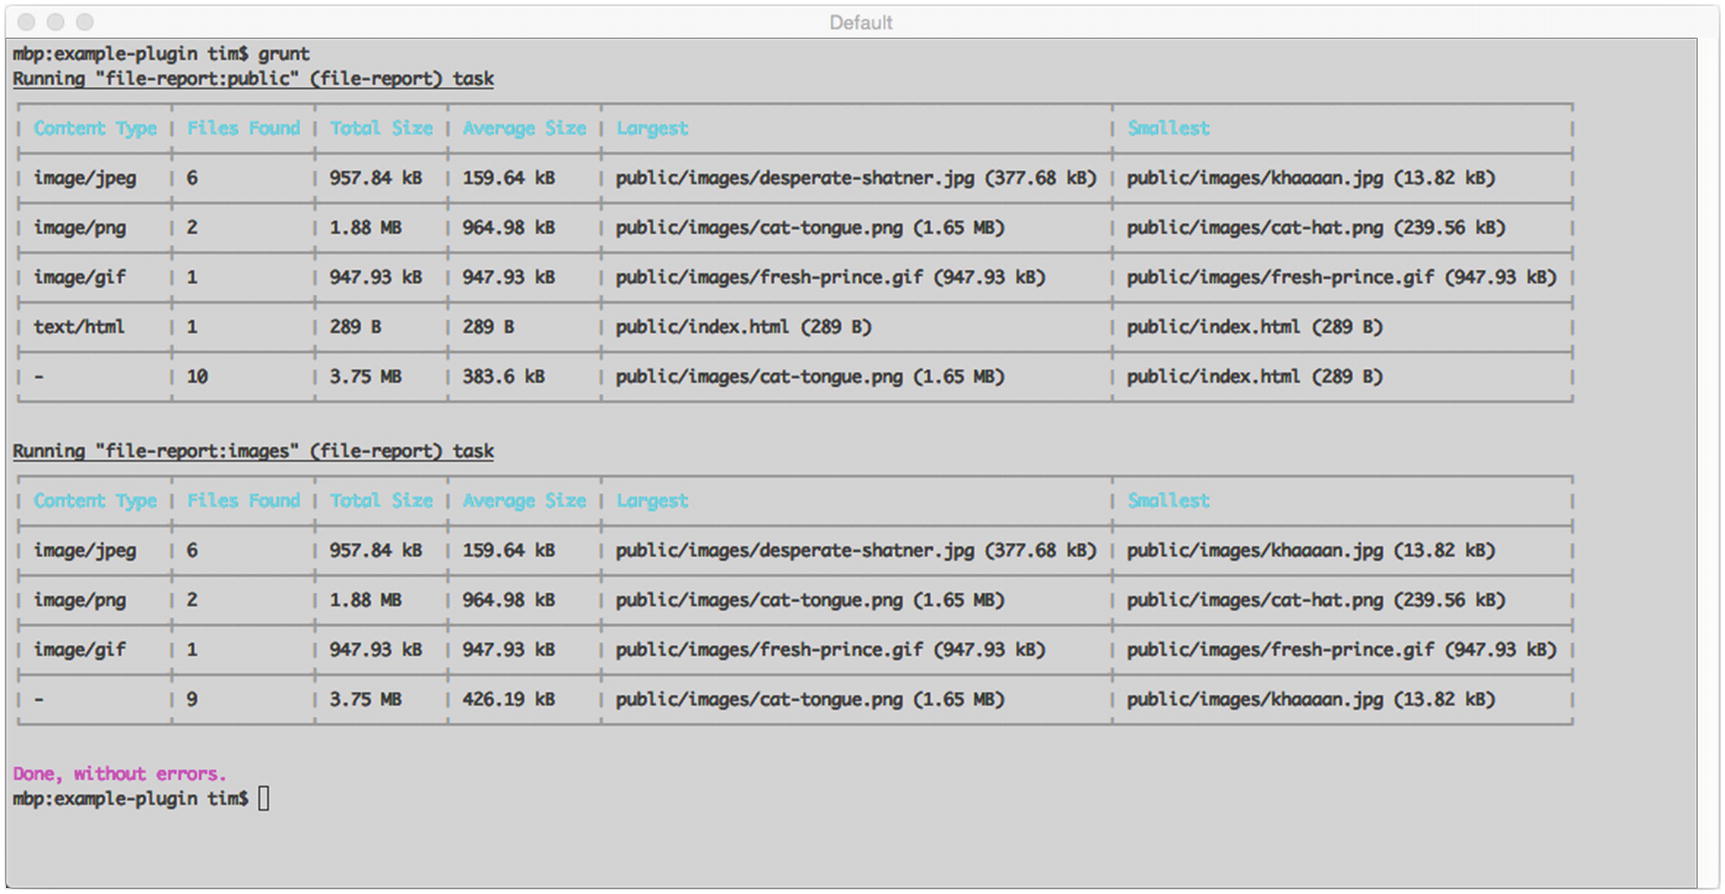1725x894 pixels.
Task: Click "Smallest" header in public report table
Action: pos(1168,128)
